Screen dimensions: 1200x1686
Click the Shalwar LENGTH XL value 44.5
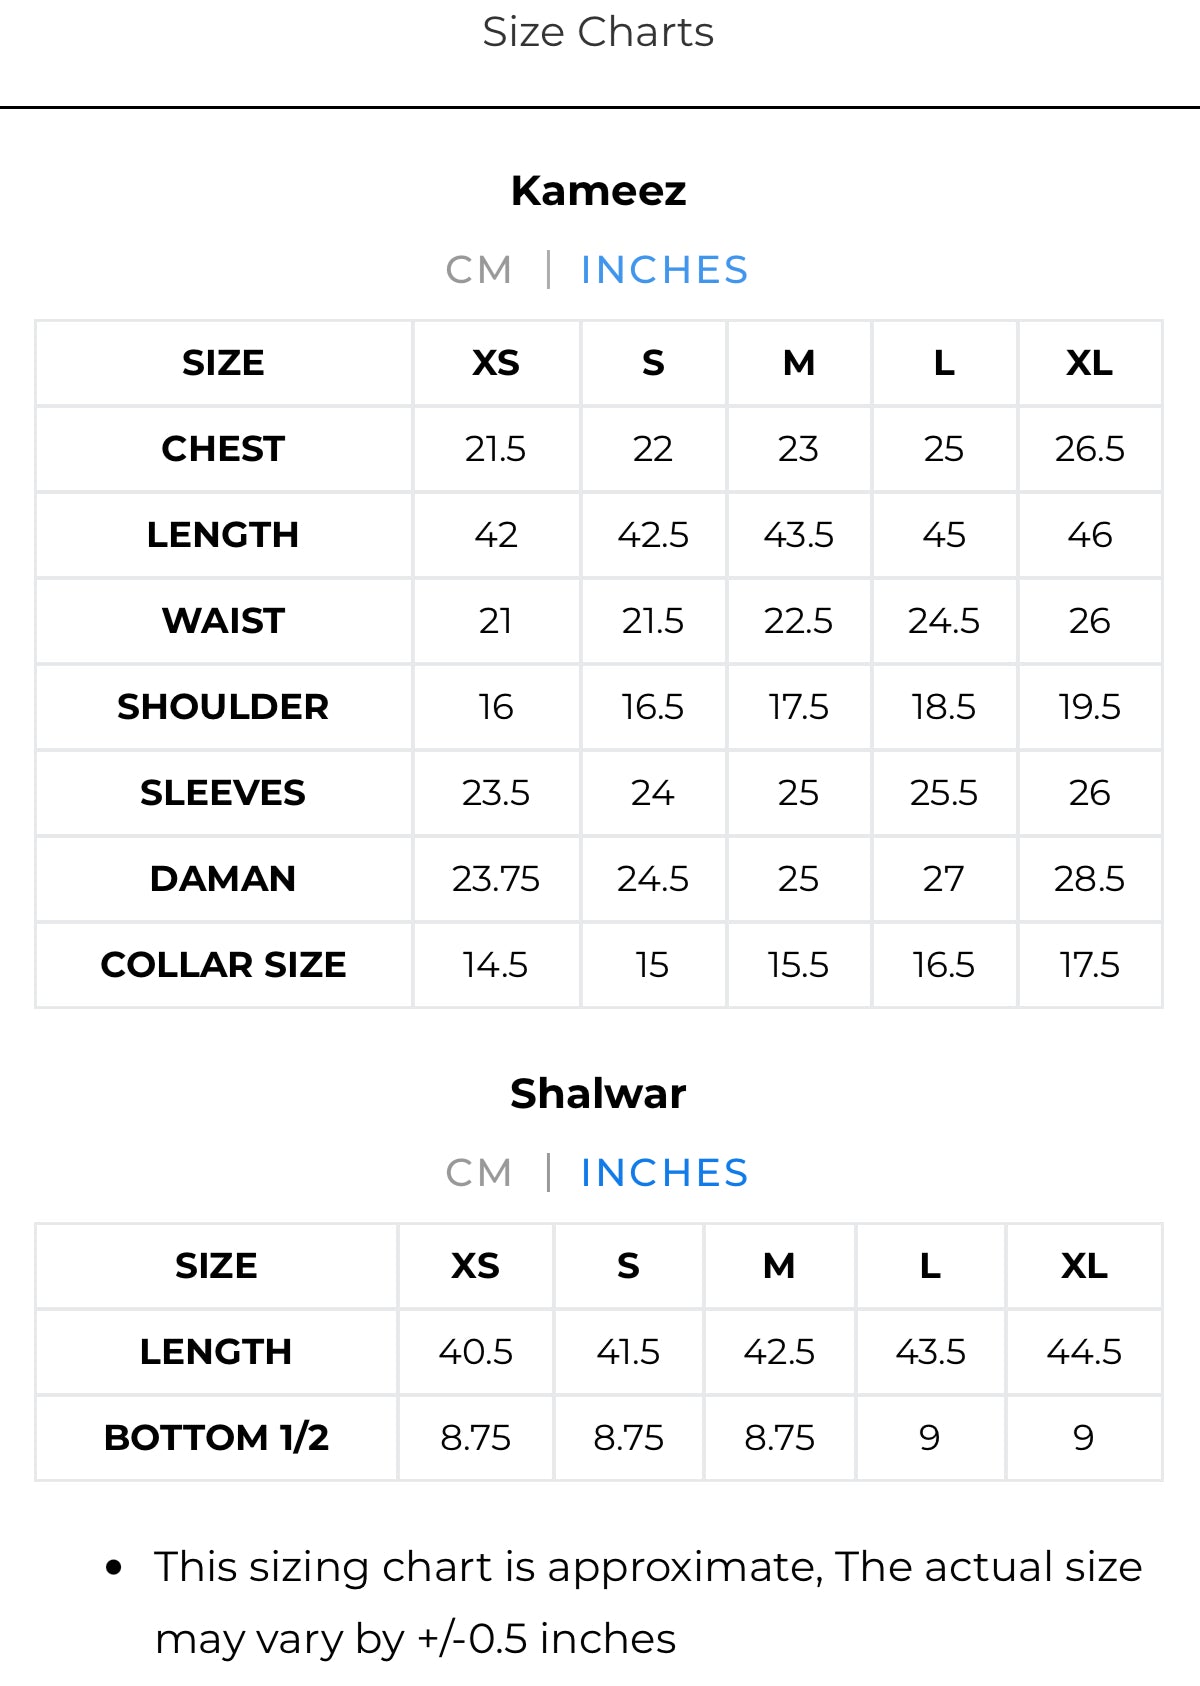point(1084,1352)
